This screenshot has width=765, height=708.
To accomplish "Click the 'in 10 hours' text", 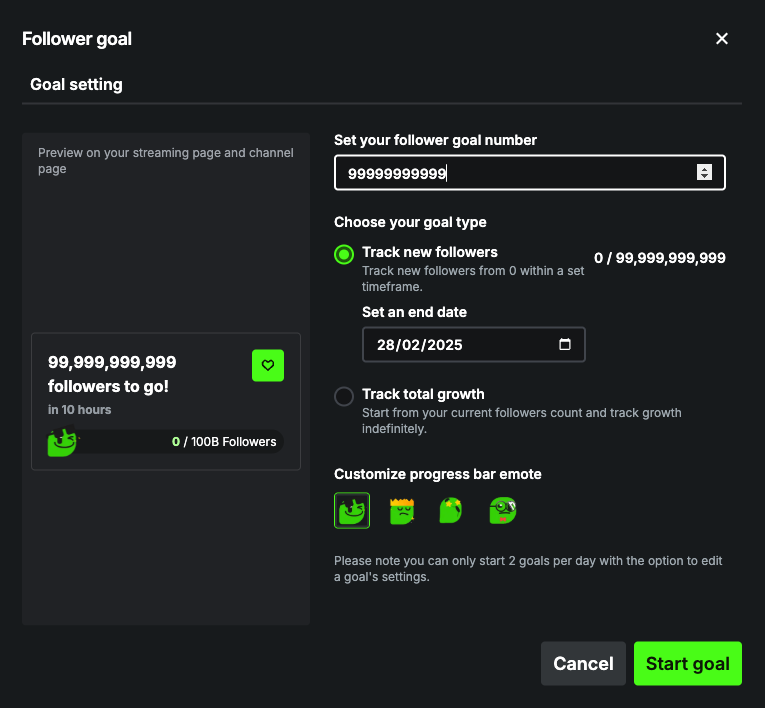I will click(80, 410).
